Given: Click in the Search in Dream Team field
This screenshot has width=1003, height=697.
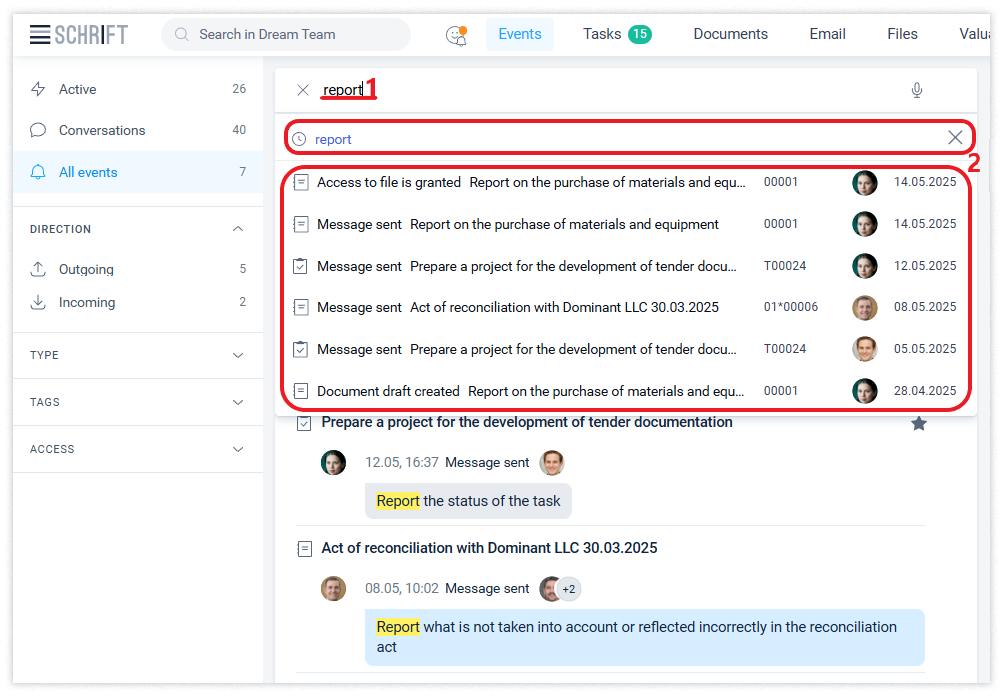Looking at the screenshot, I should tap(290, 34).
